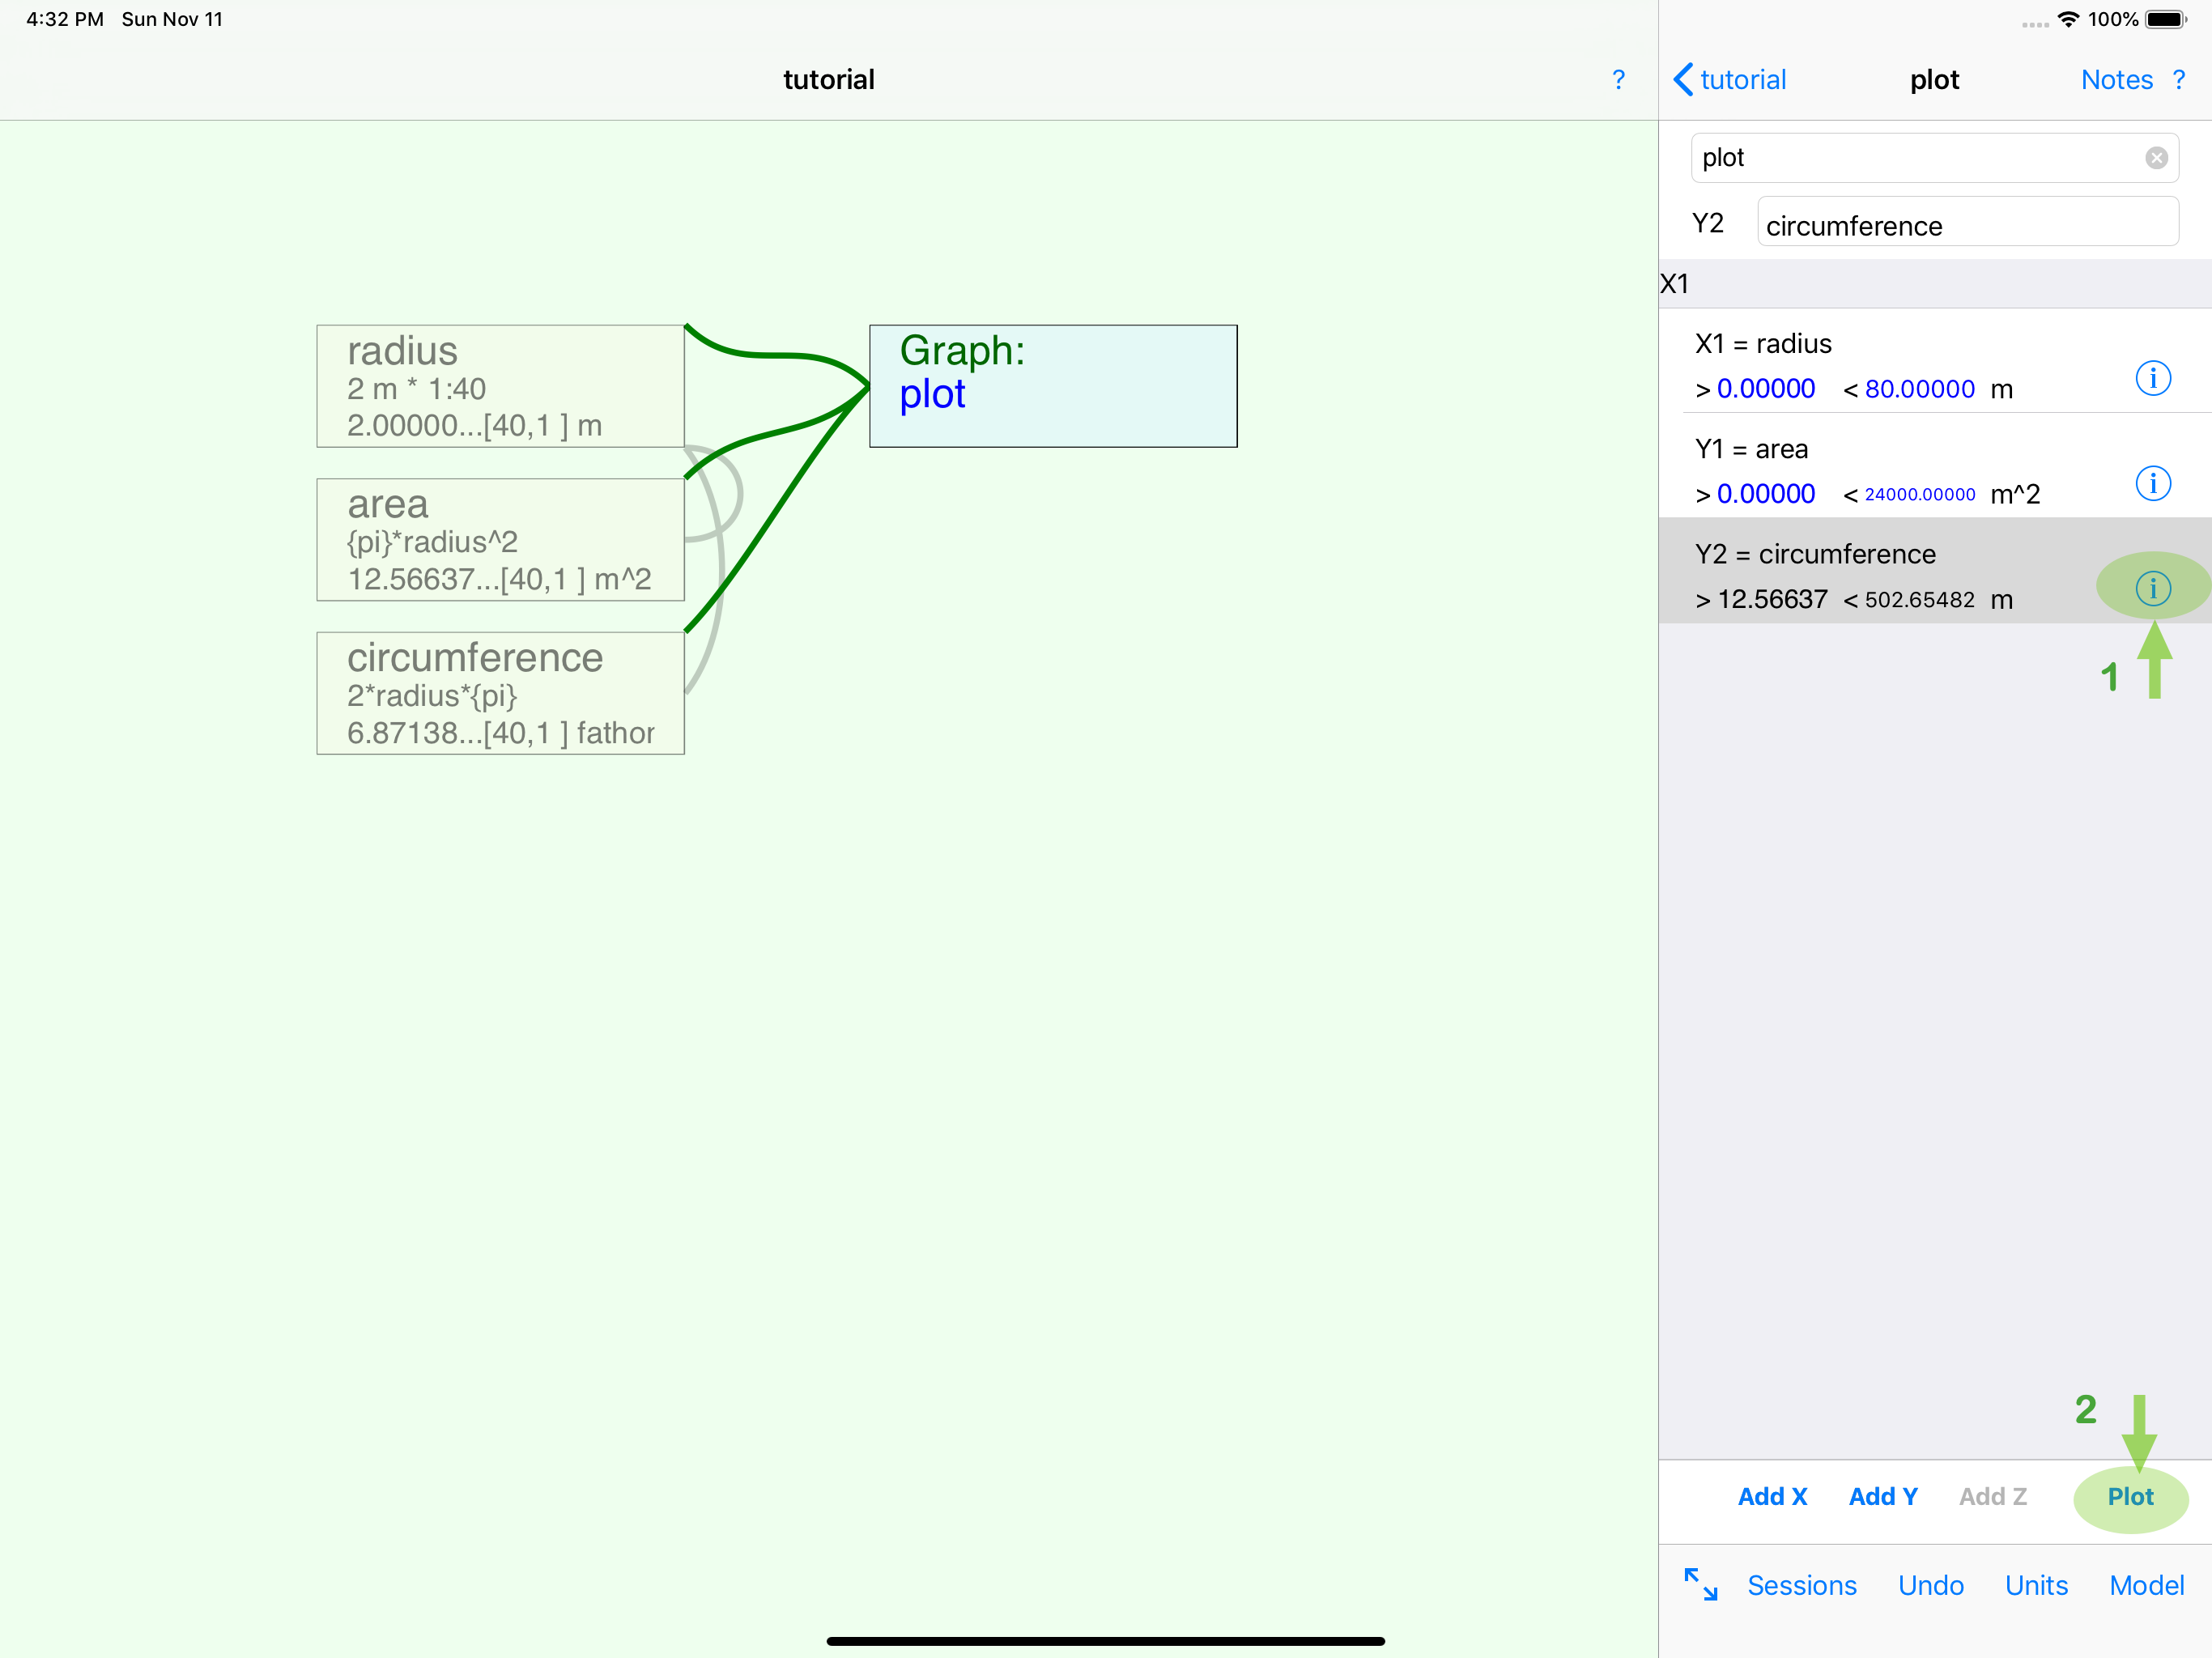Select the X1 = radius label
The height and width of the screenshot is (1658, 2212).
point(1763,344)
